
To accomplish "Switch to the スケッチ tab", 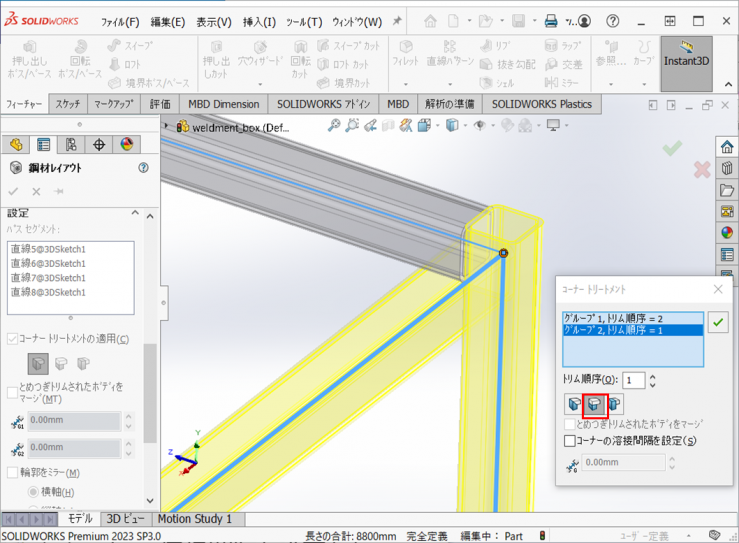I will (68, 104).
